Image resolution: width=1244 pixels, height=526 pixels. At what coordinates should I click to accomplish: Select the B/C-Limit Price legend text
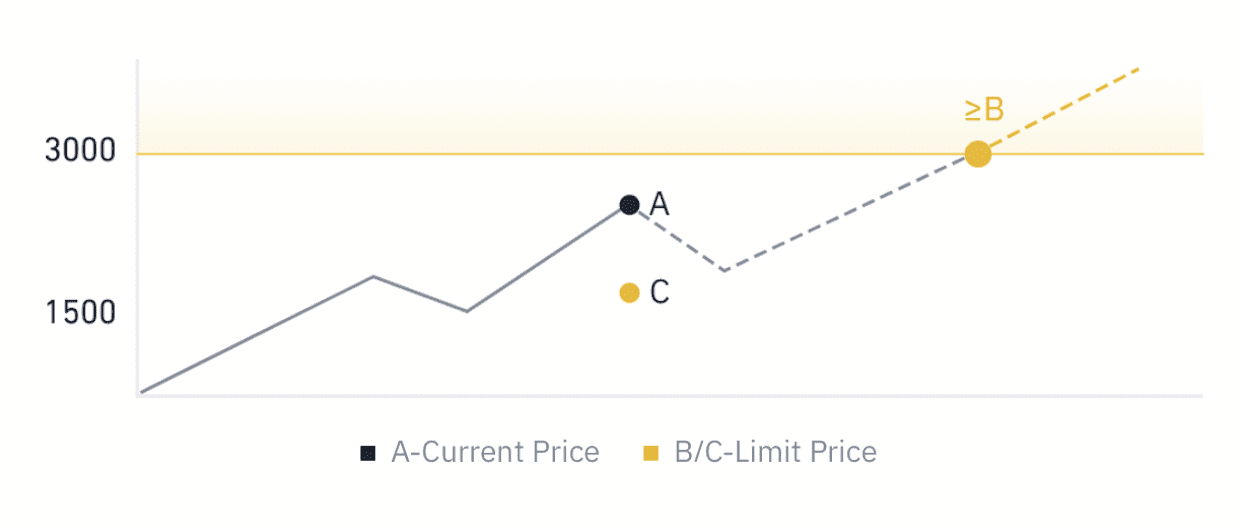click(x=775, y=453)
